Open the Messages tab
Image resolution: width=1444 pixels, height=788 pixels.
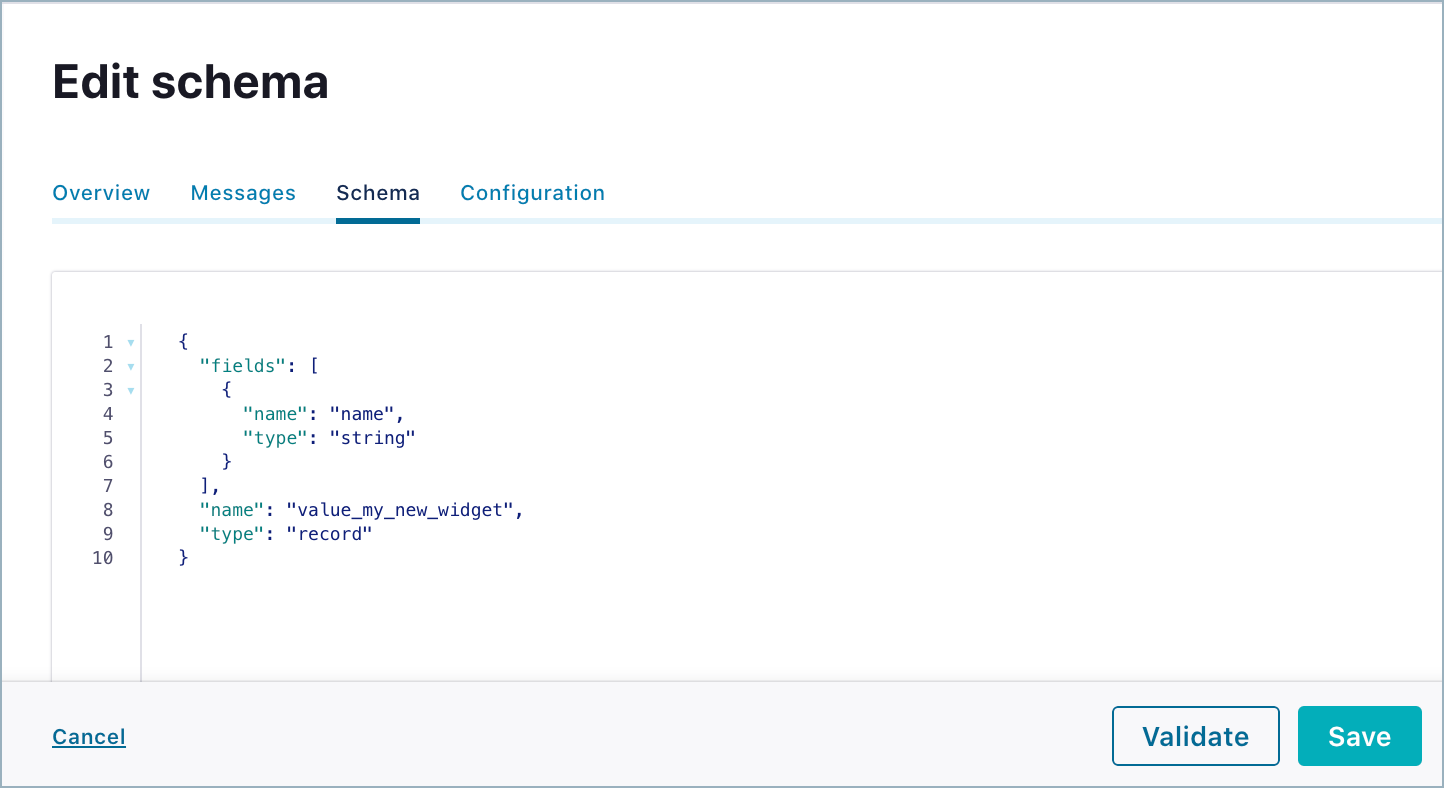pyautogui.click(x=243, y=192)
